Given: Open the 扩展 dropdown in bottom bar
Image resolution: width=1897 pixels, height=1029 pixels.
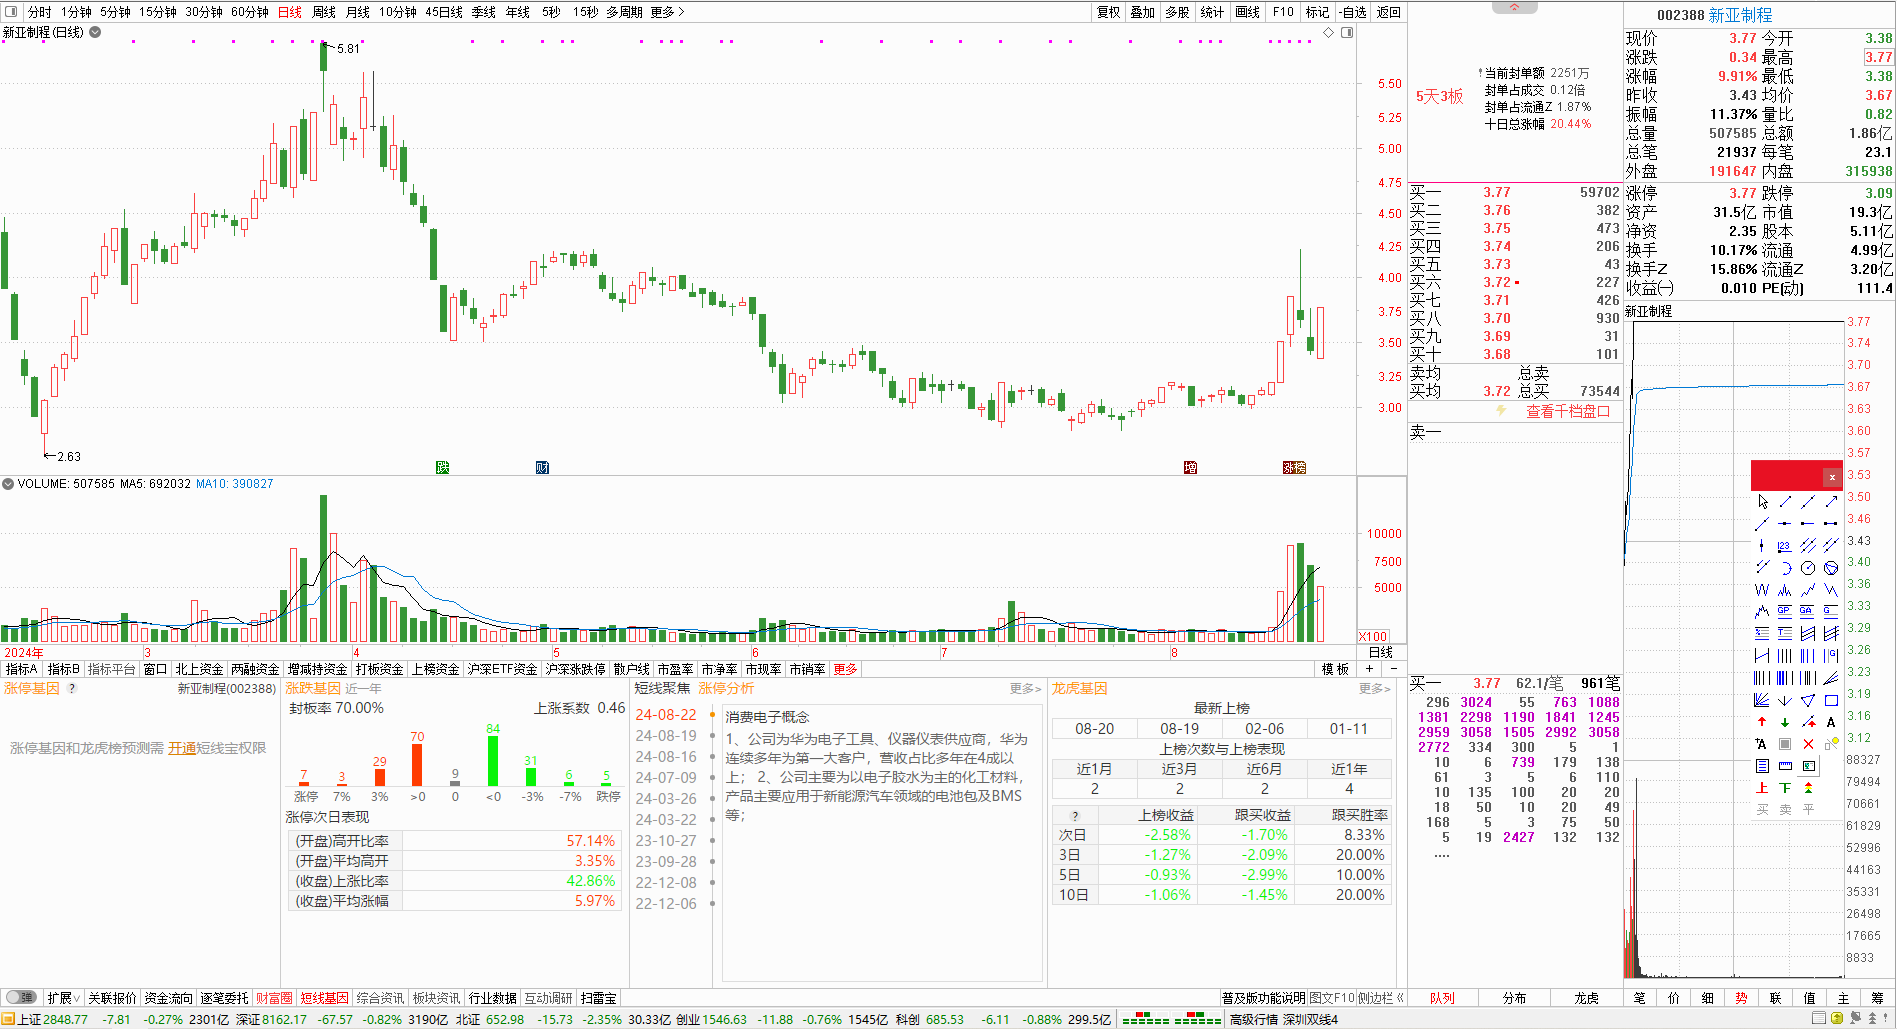Looking at the screenshot, I should pos(64,998).
